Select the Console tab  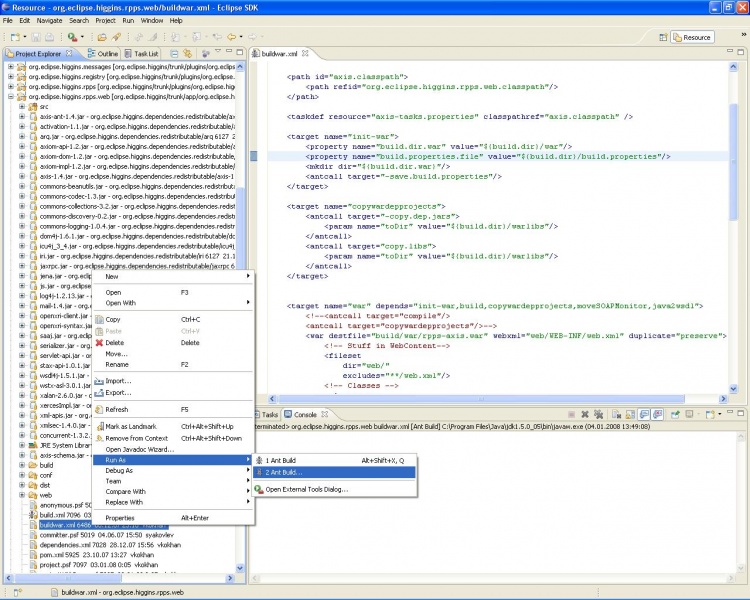coord(306,414)
